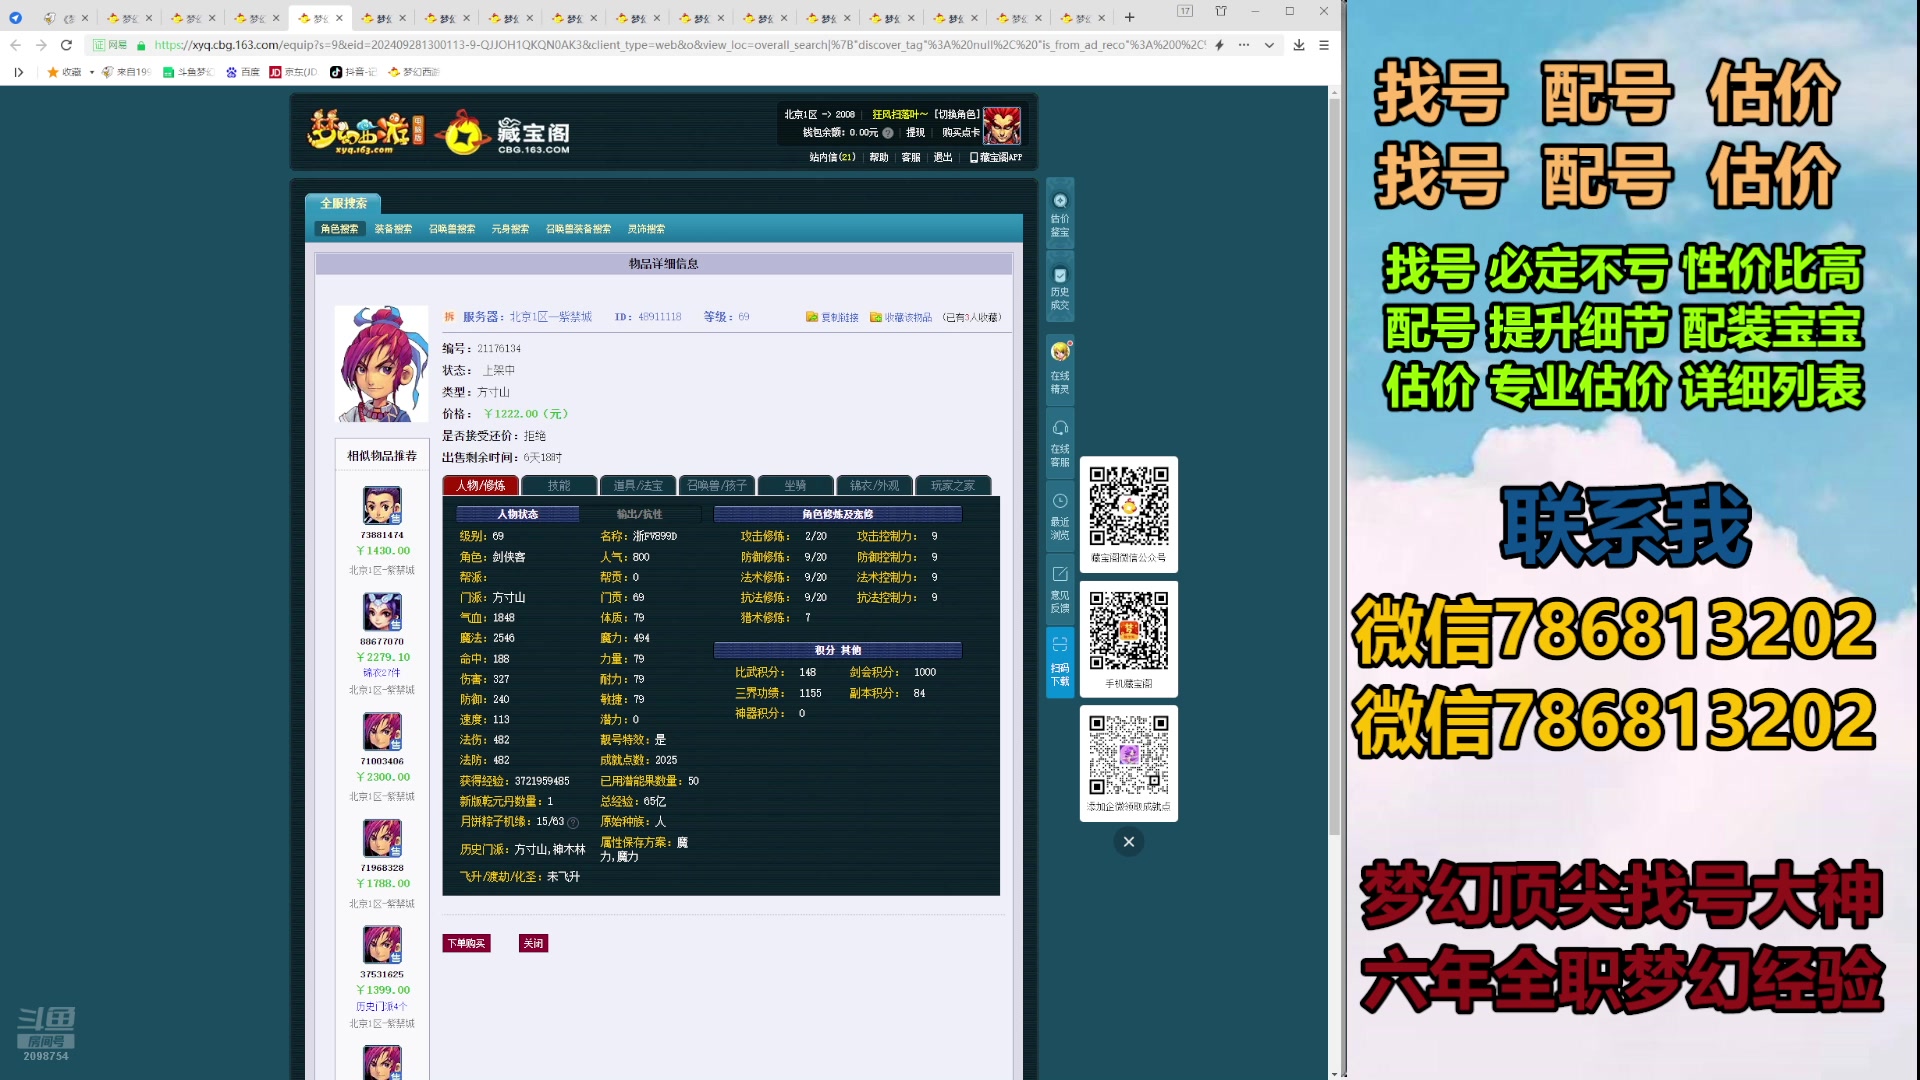Select the 输出/抗性 sub-tab

tap(639, 514)
